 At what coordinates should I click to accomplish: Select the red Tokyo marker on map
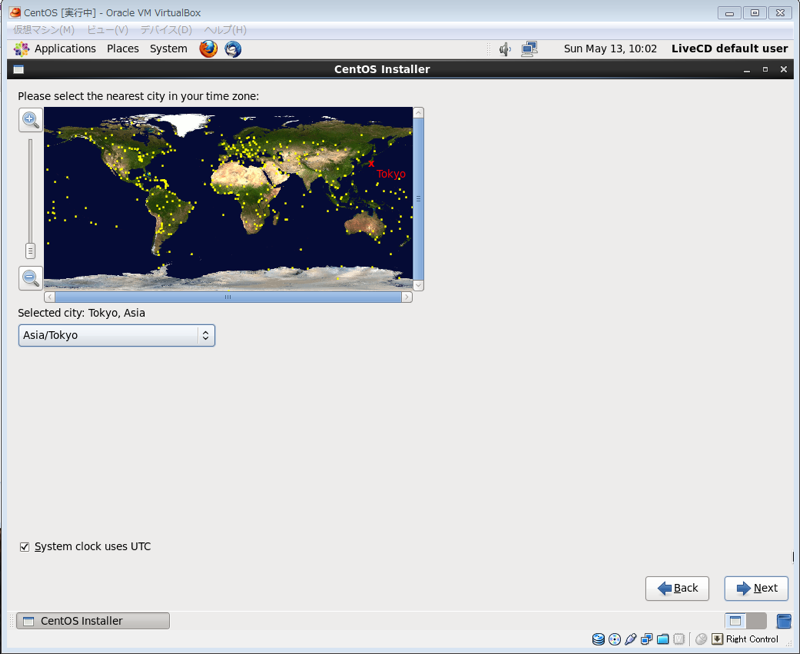coord(371,164)
